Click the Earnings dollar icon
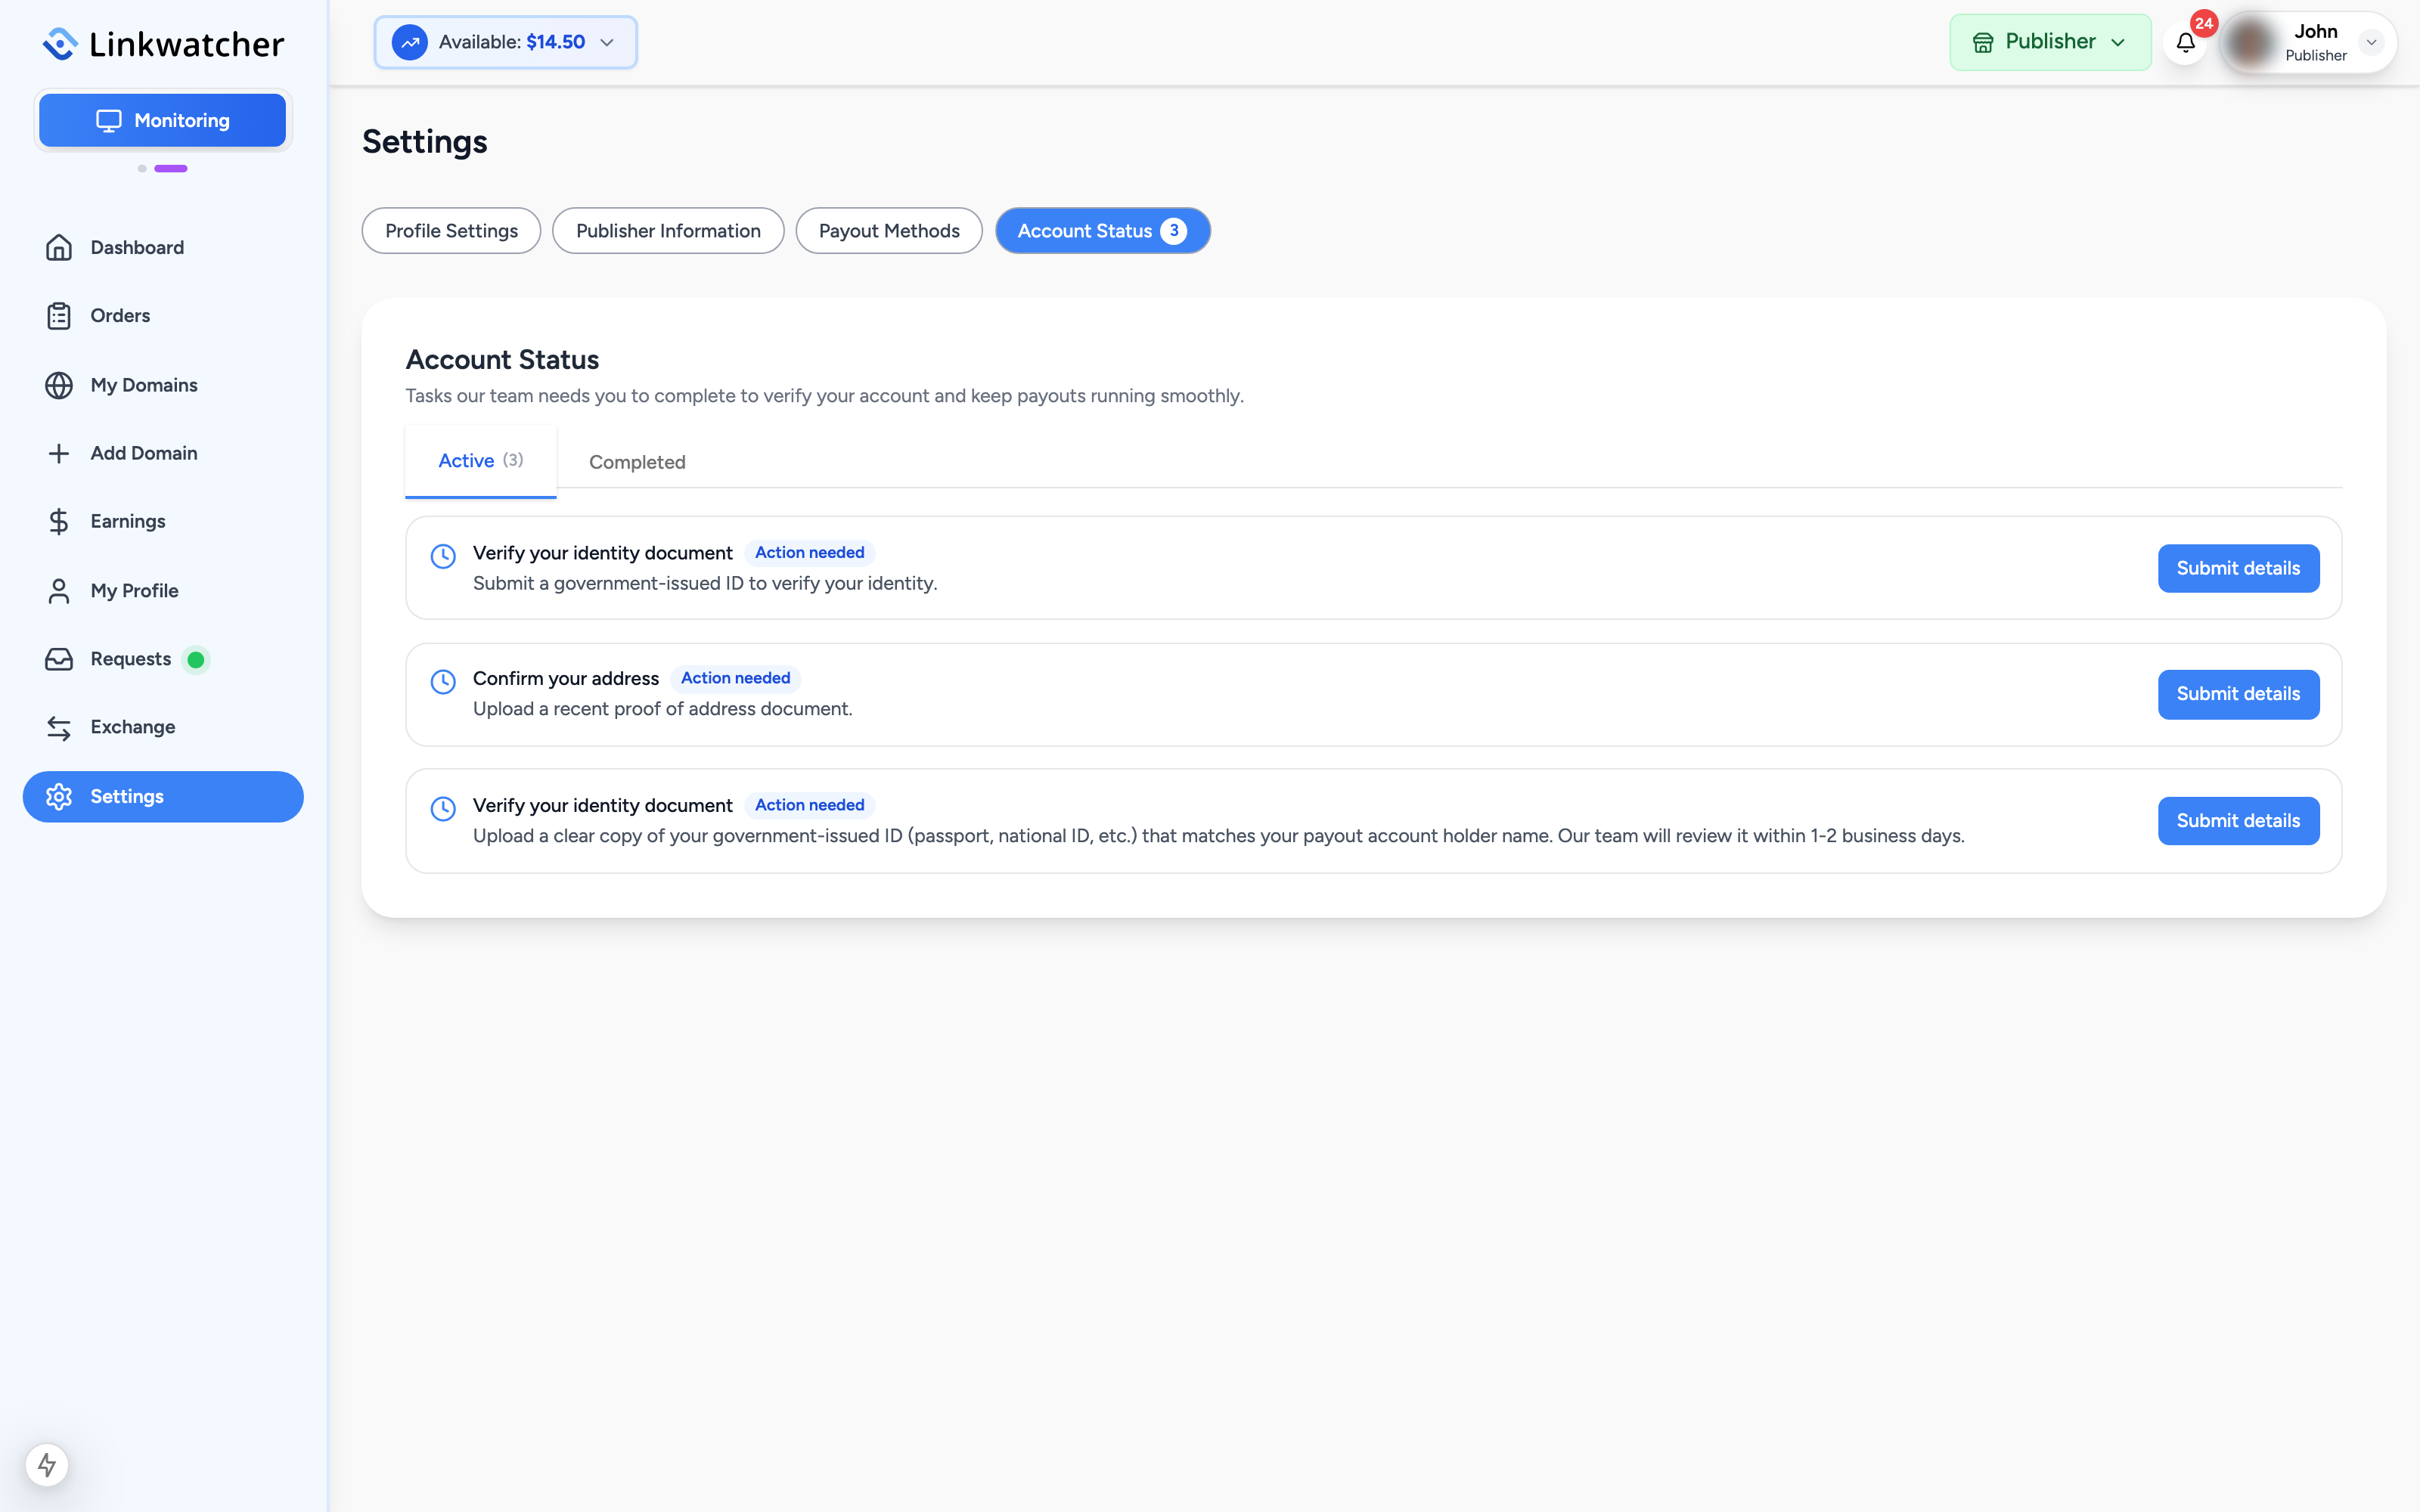Screen dimensions: 2420x1512 [59, 521]
